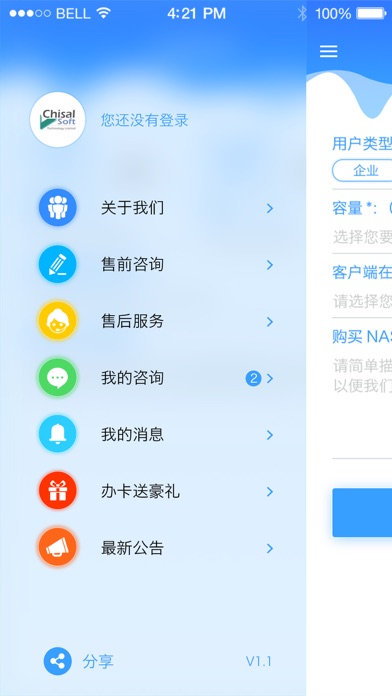Select the 企业 user type option
The width and height of the screenshot is (392, 696).
[364, 170]
